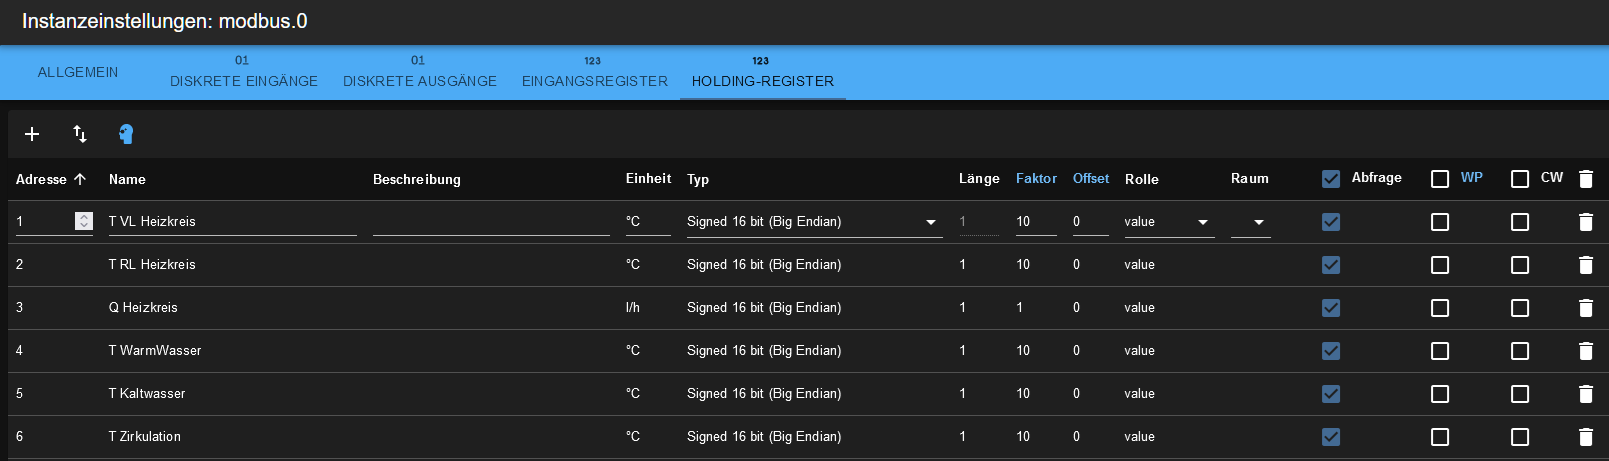This screenshot has width=1609, height=461.
Task: Uncheck Abfrage for T RL Heizkreis
Action: (x=1331, y=265)
